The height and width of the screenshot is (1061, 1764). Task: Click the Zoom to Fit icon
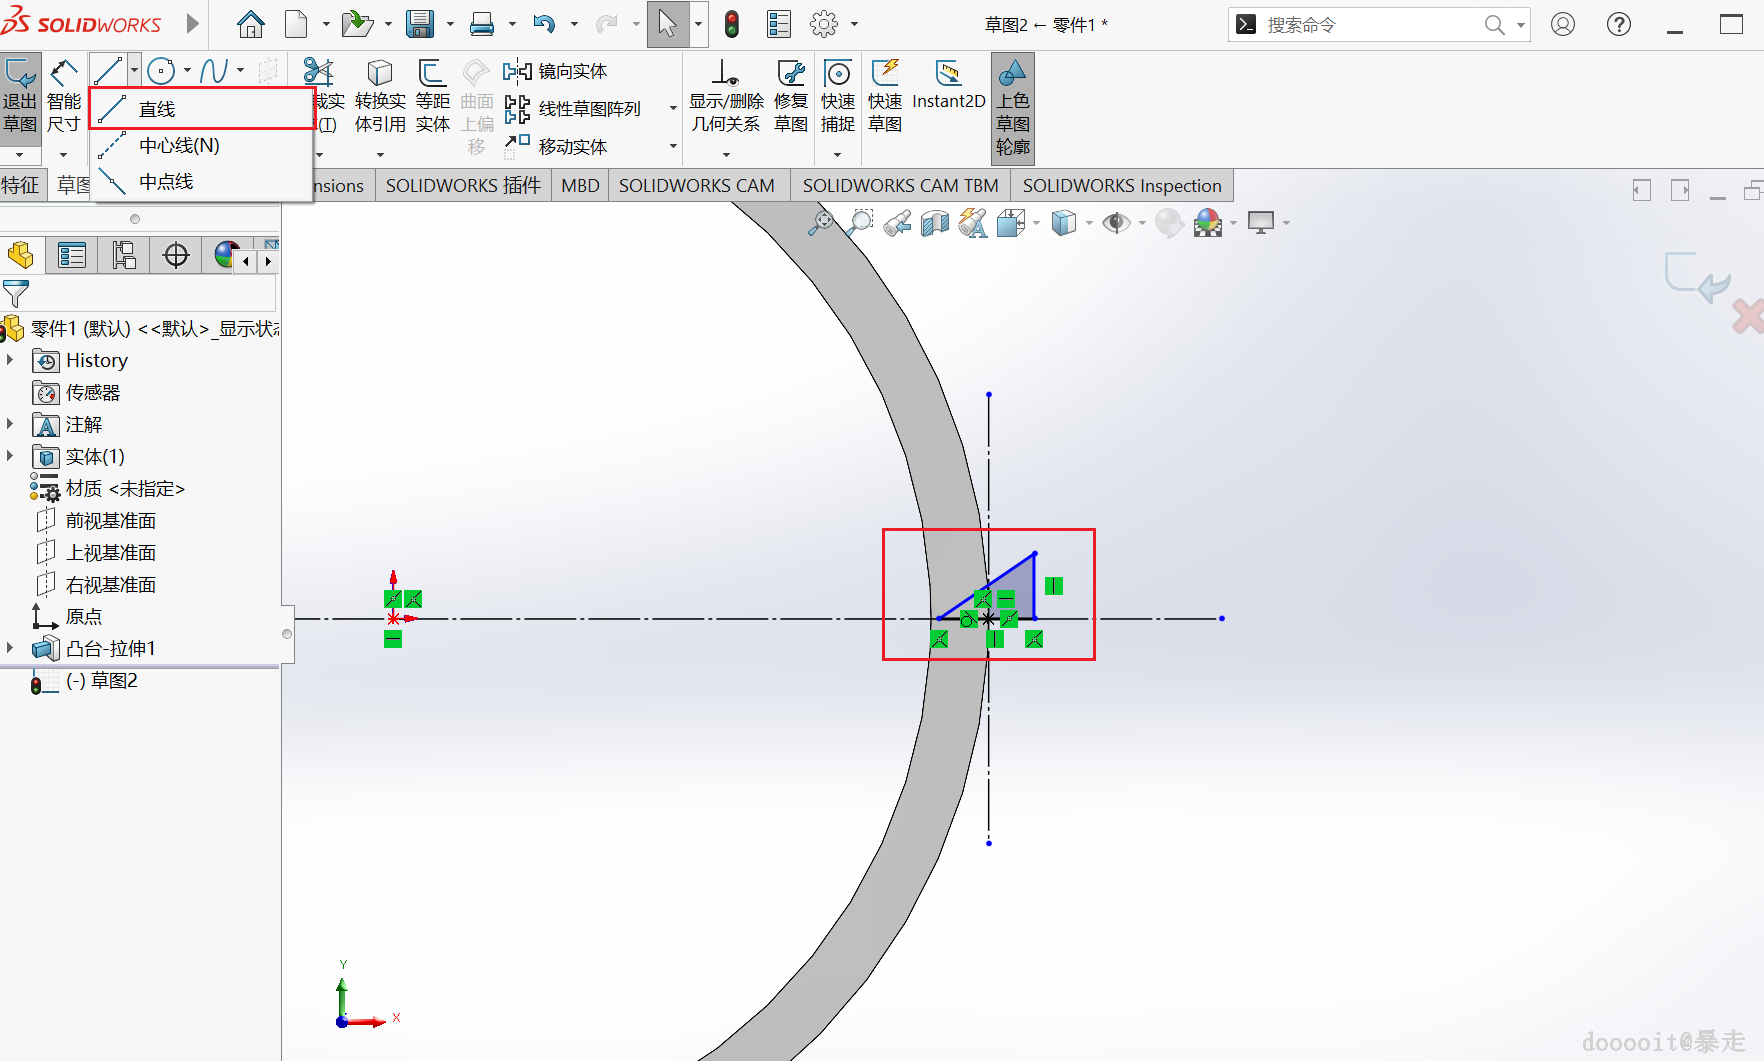821,223
